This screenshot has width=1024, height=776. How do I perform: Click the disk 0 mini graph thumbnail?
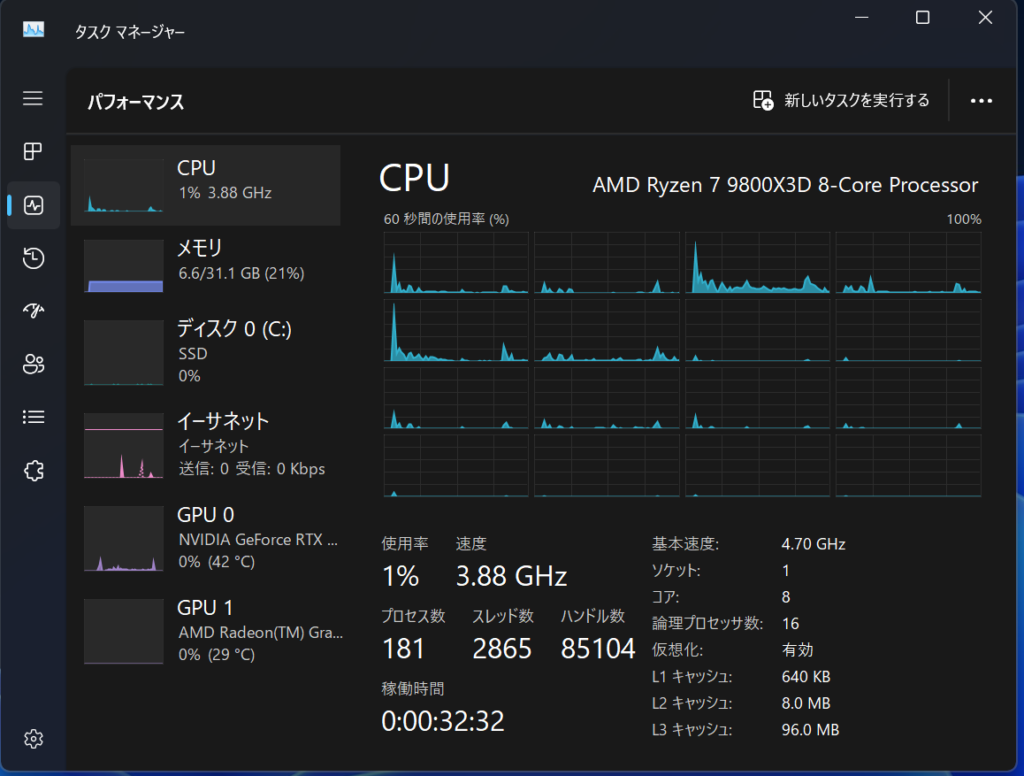pyautogui.click(x=123, y=353)
